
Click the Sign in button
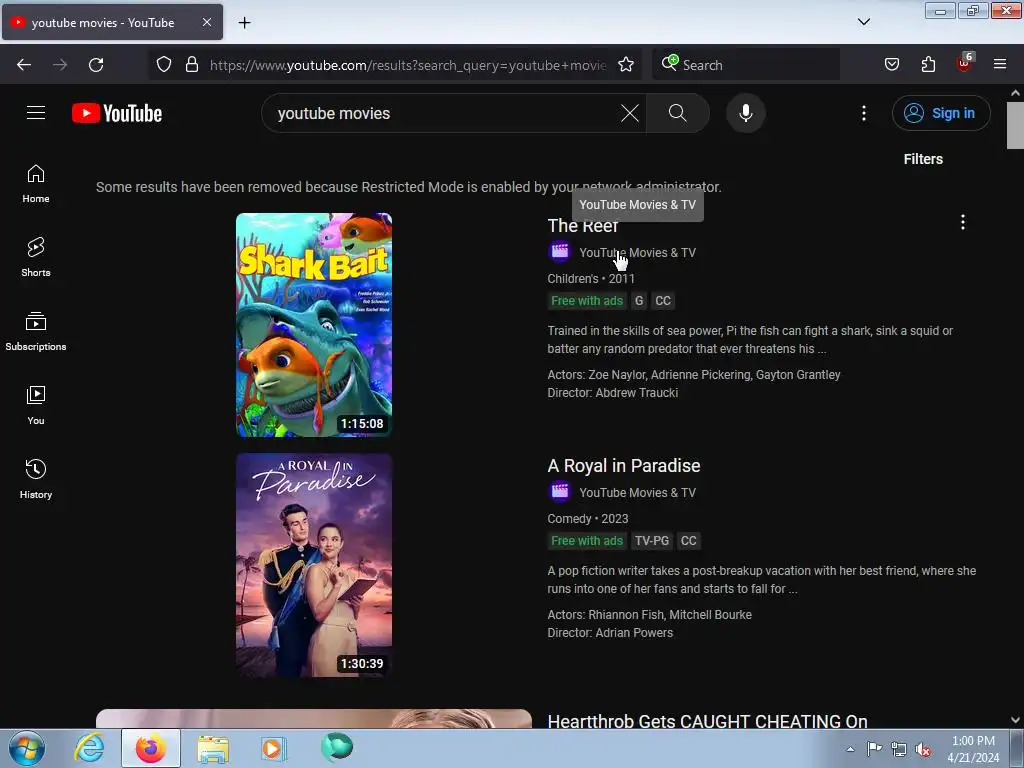[x=941, y=113]
